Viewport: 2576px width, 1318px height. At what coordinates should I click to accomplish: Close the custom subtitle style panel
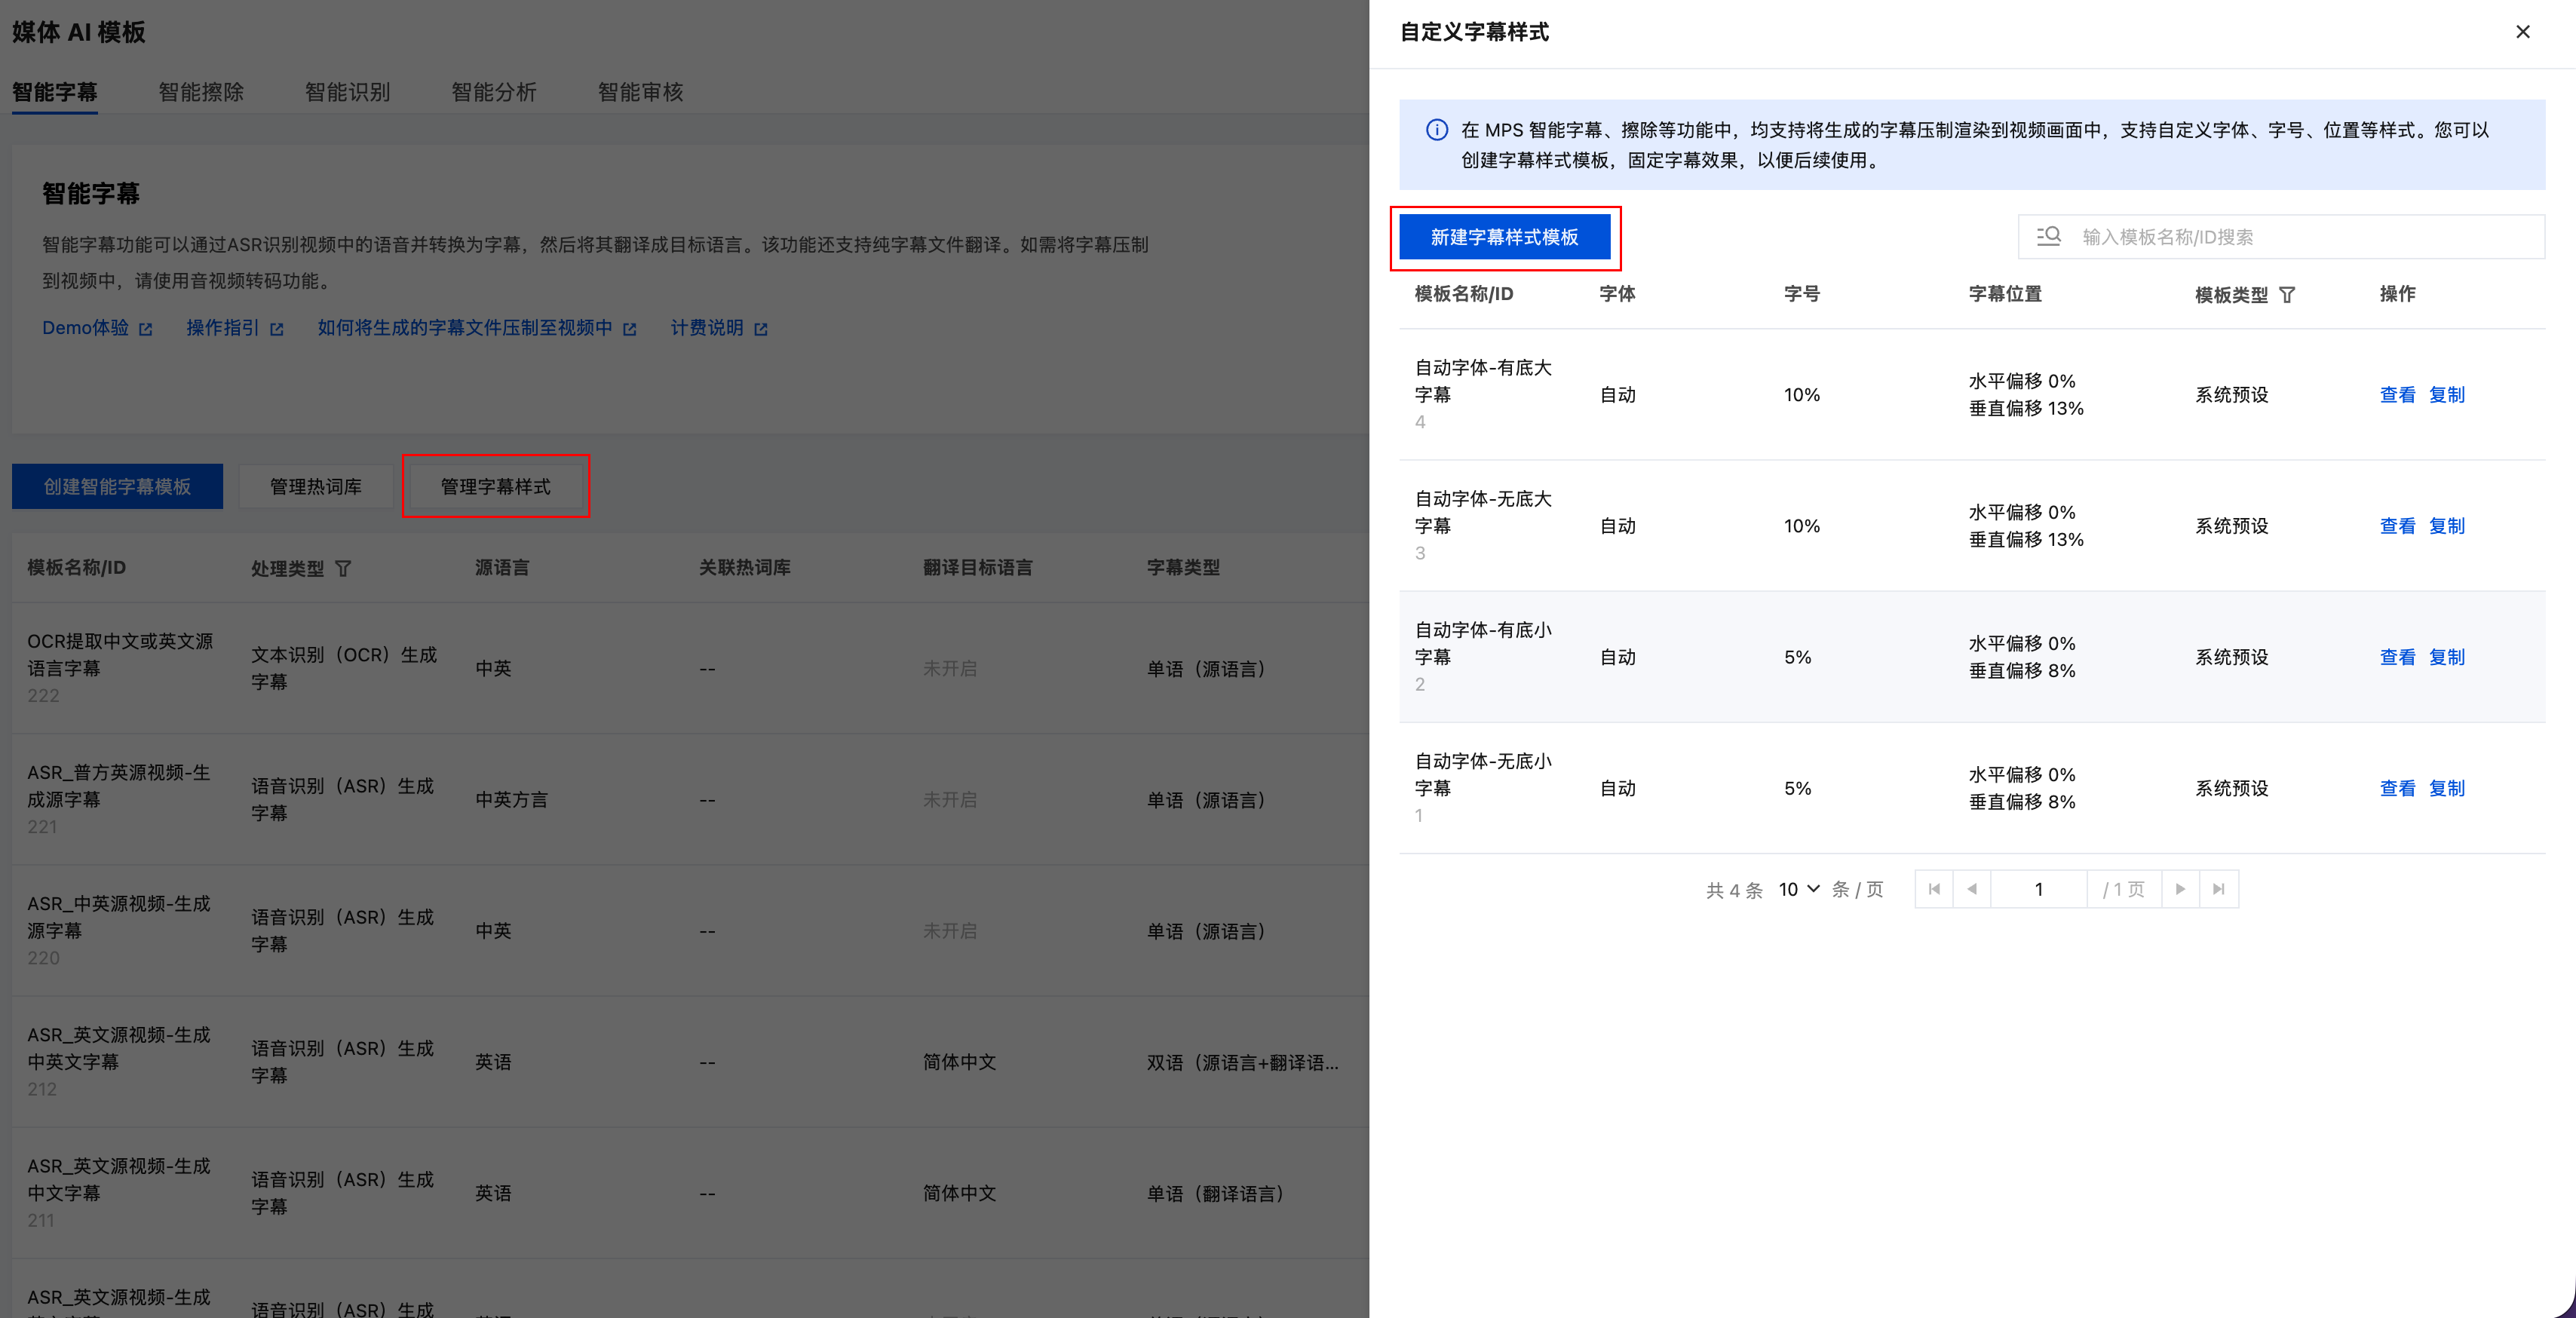(x=2522, y=32)
